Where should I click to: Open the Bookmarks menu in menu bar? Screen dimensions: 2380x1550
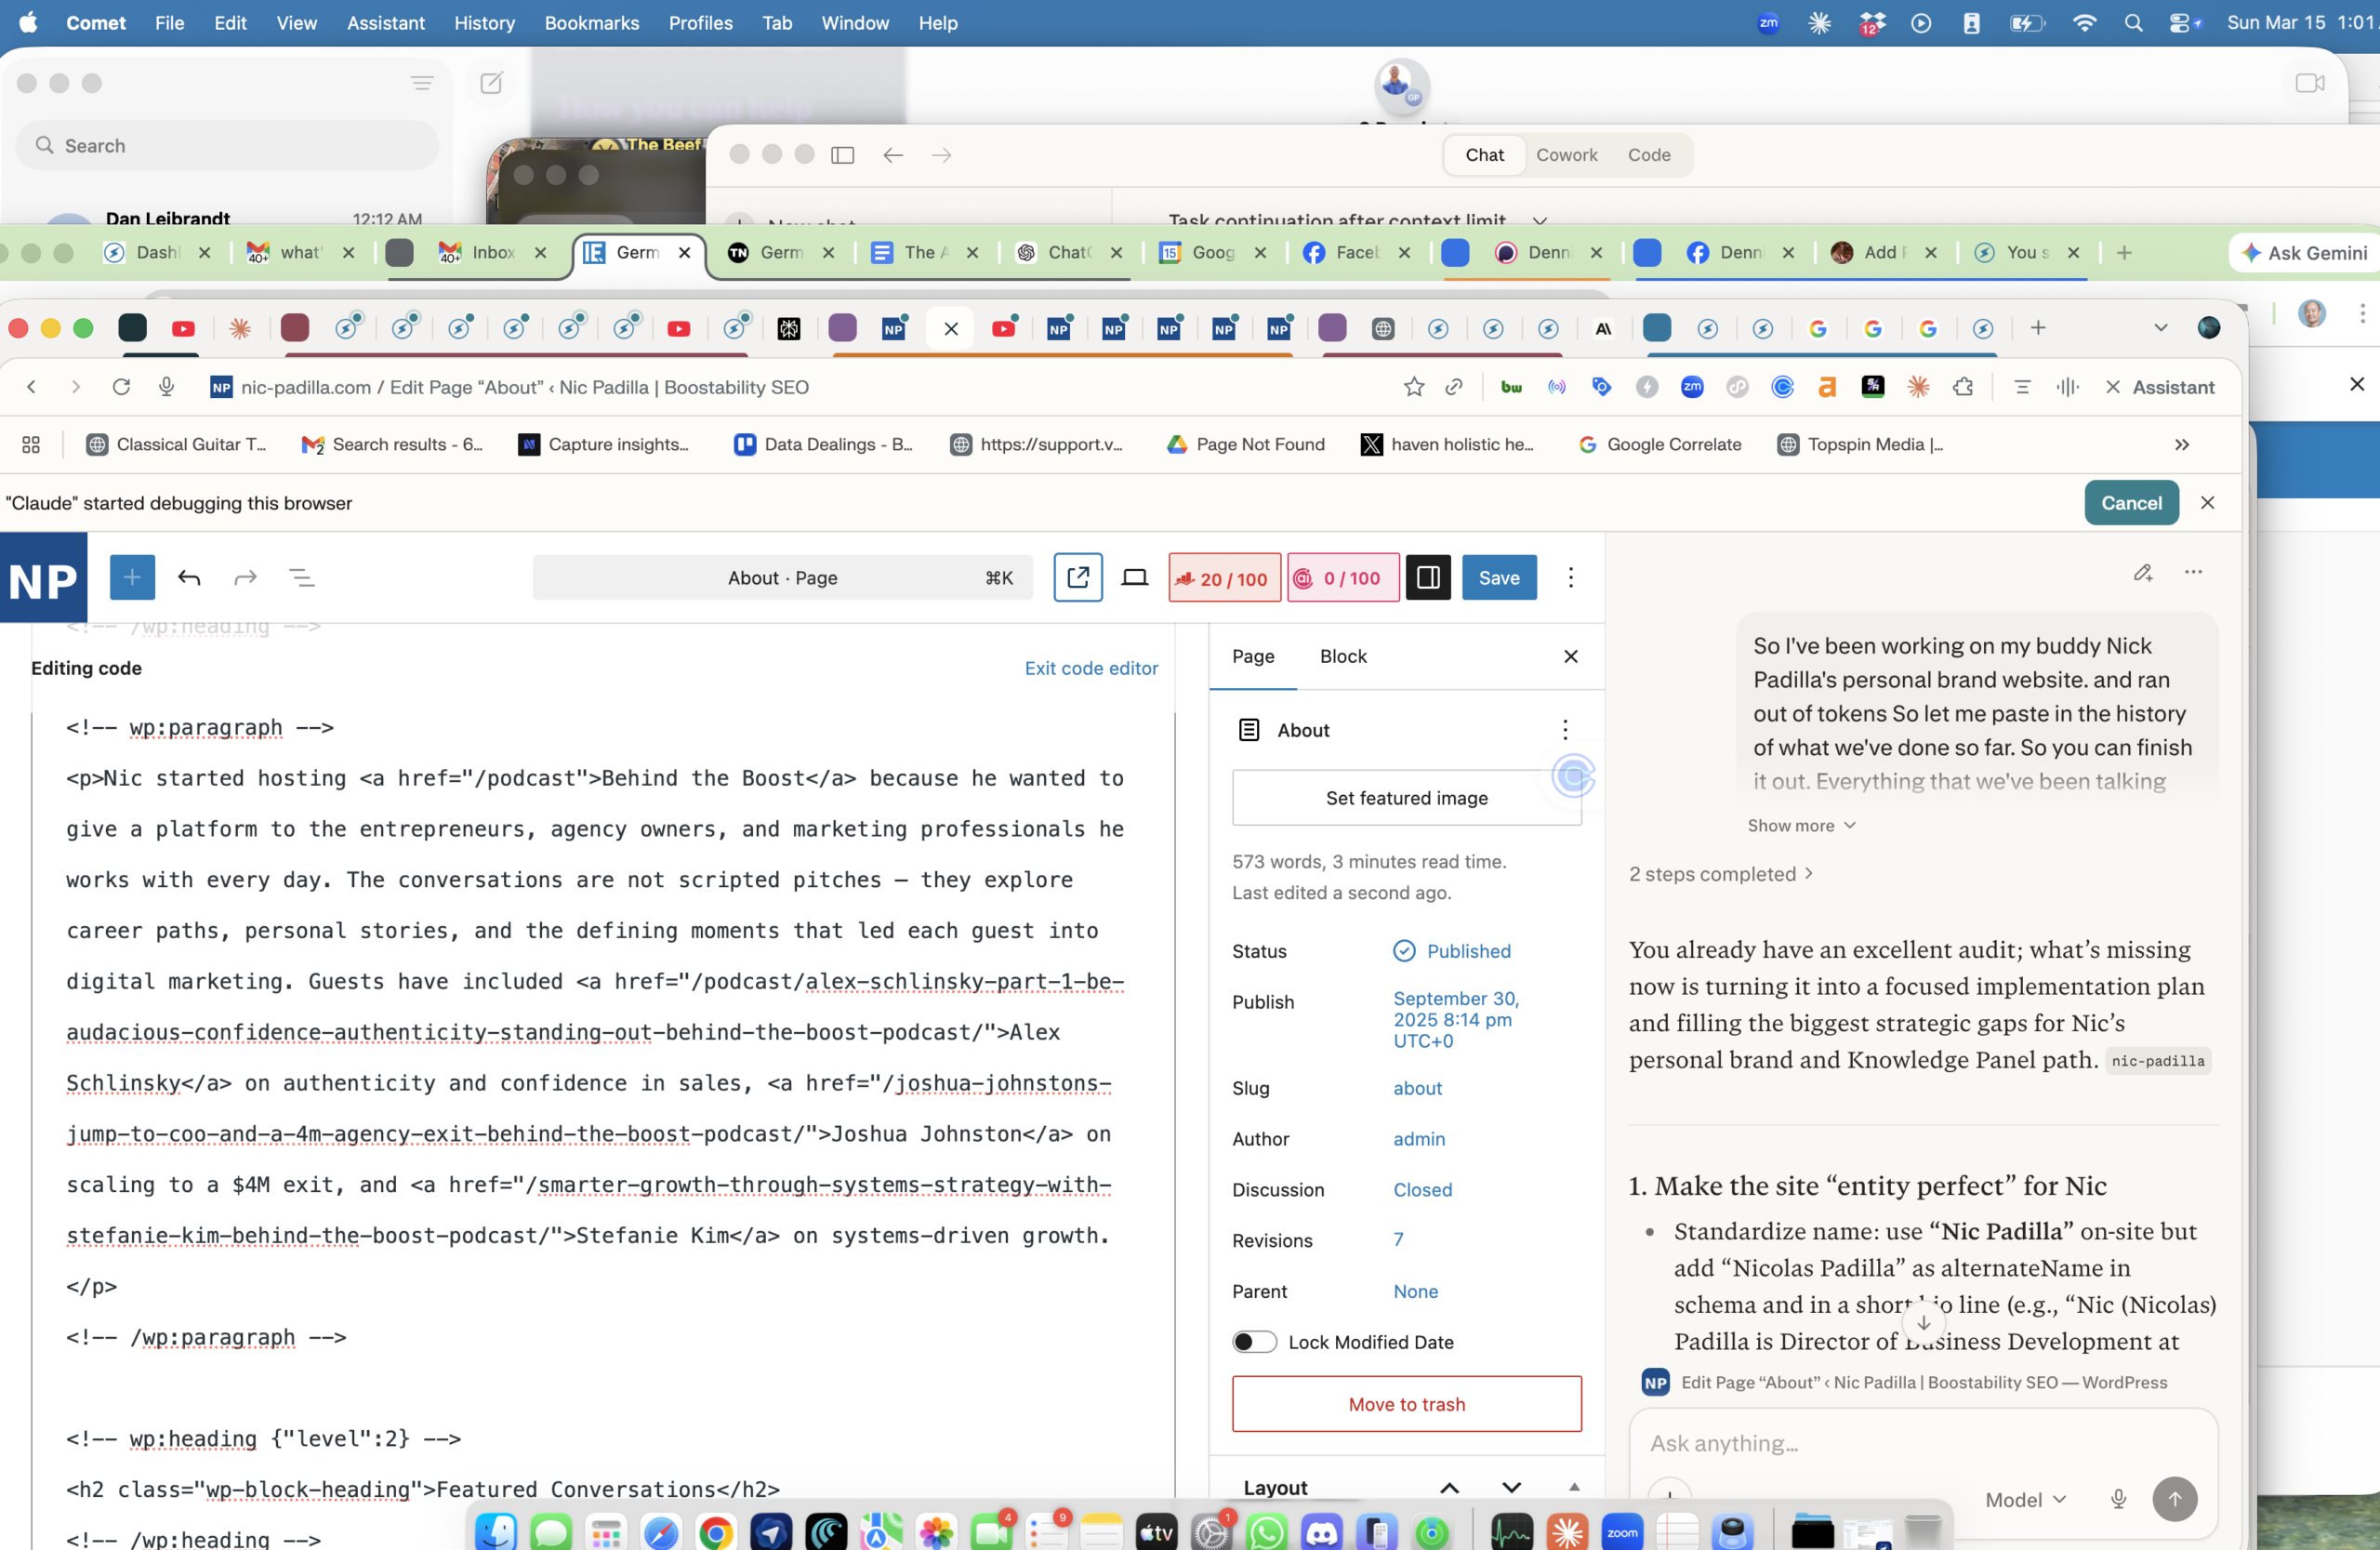click(591, 22)
